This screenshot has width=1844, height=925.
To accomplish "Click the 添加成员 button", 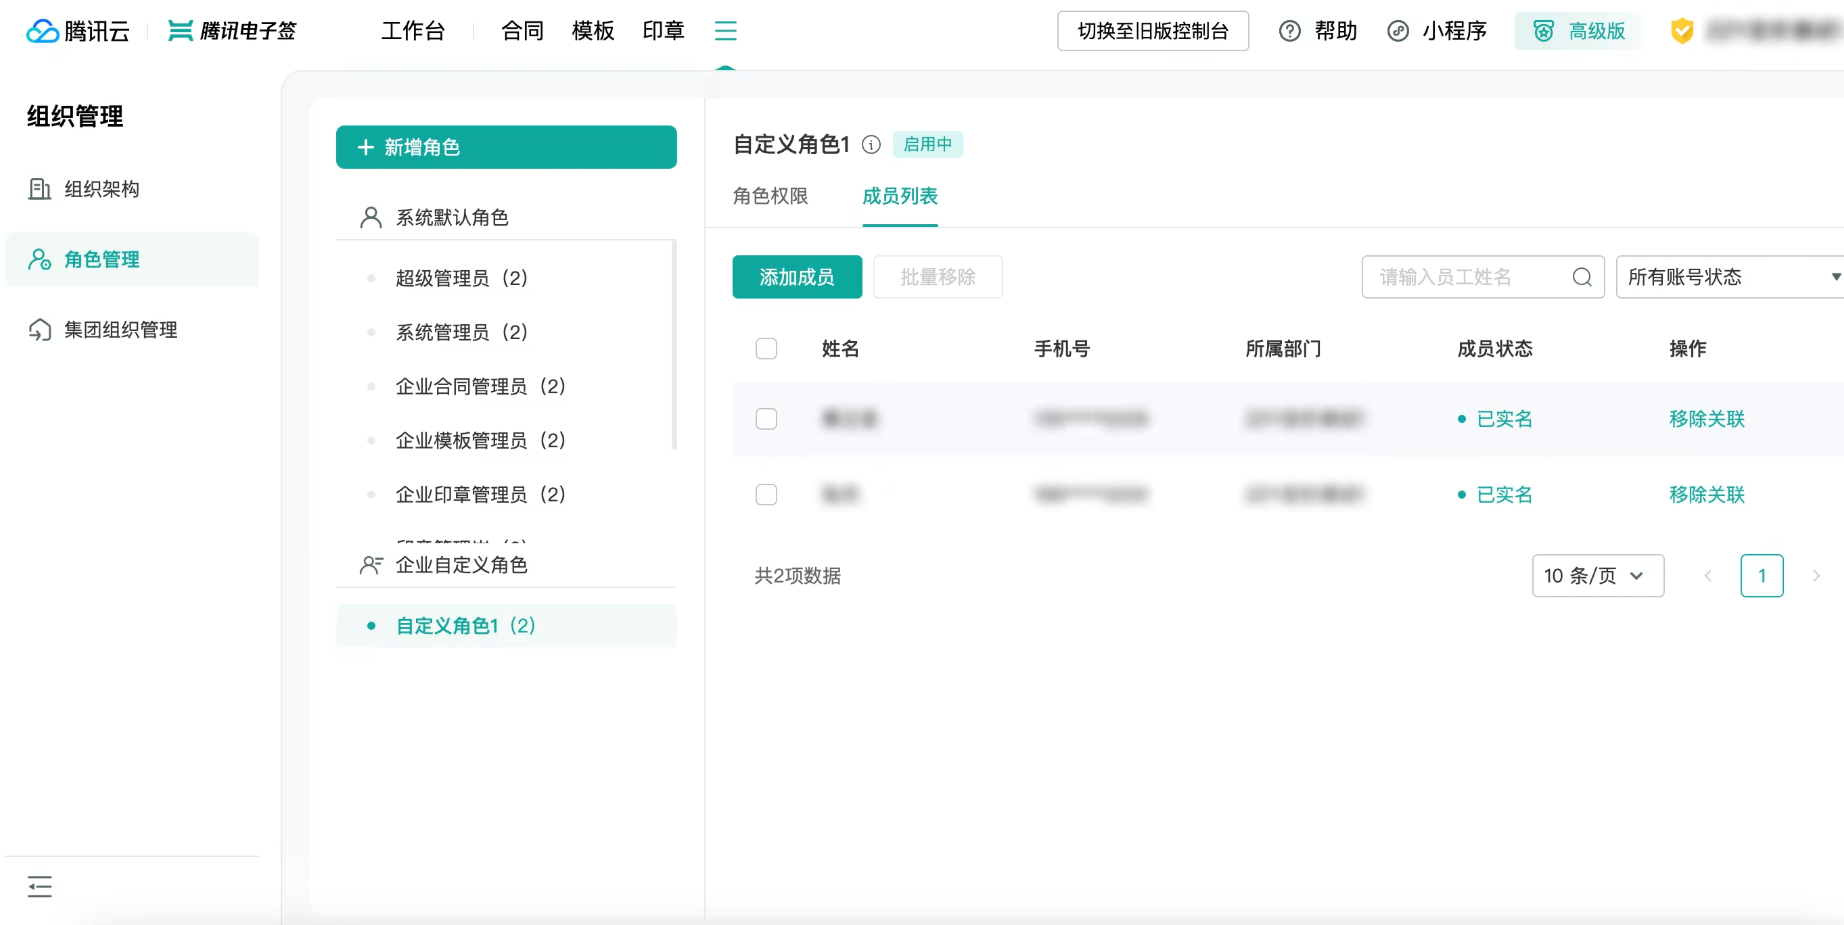I will coord(797,277).
